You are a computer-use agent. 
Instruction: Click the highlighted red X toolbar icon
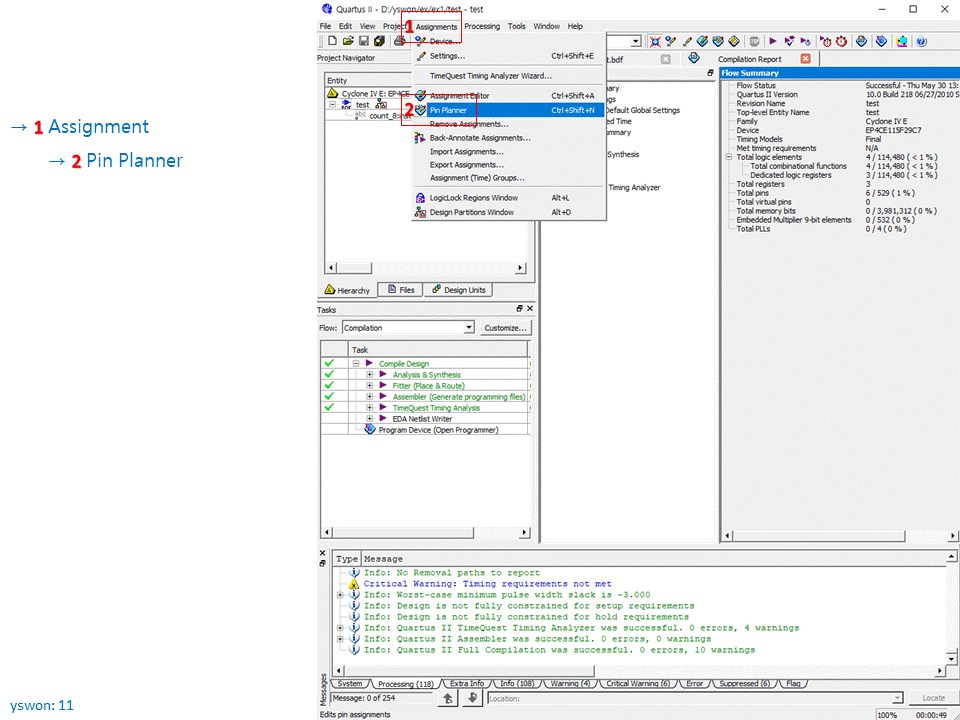click(x=655, y=41)
